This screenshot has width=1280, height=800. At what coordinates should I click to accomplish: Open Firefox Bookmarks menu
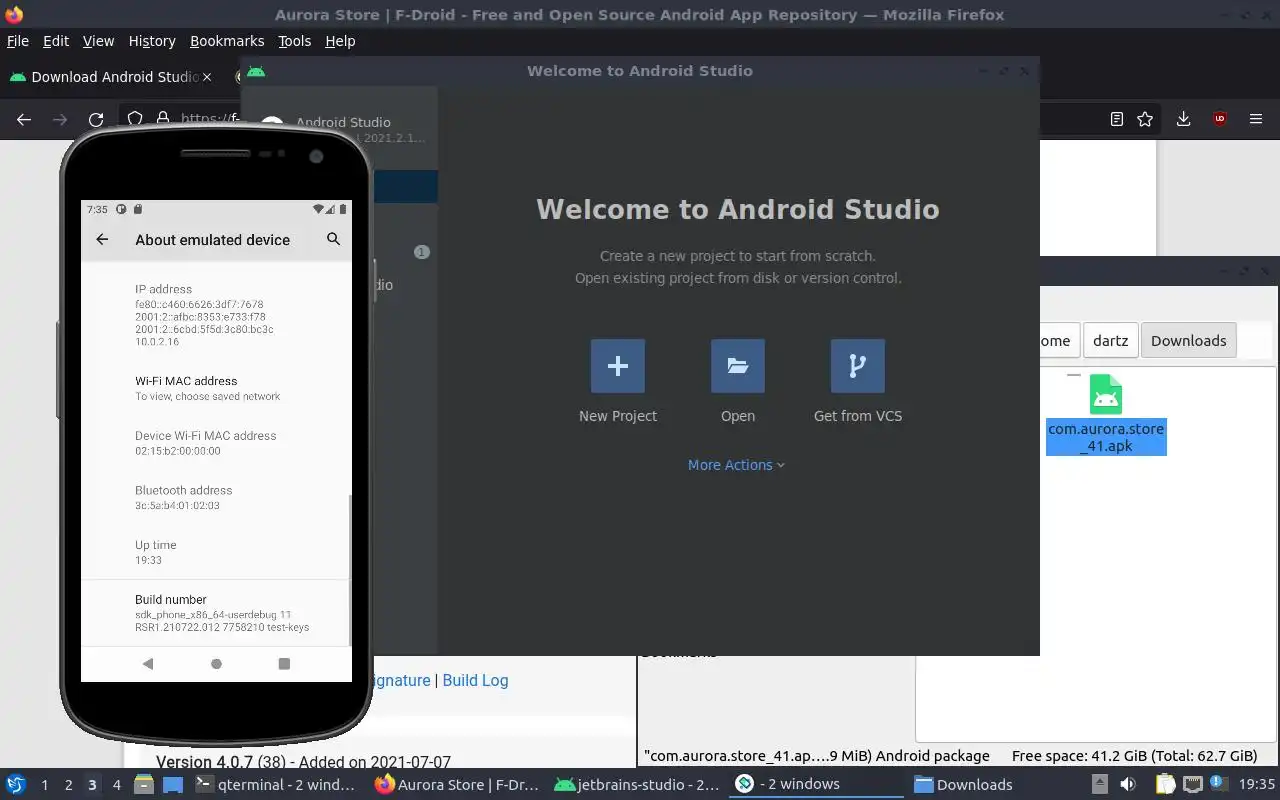click(227, 41)
